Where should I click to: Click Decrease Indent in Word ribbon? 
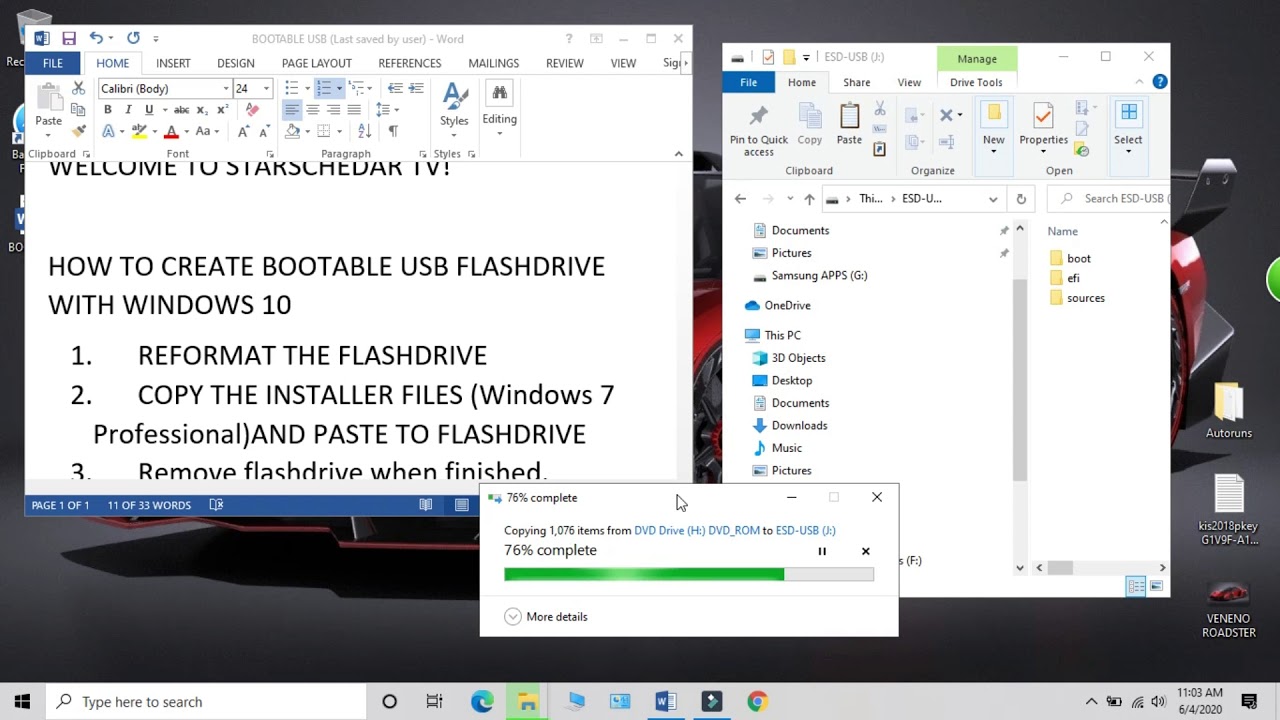(394, 89)
